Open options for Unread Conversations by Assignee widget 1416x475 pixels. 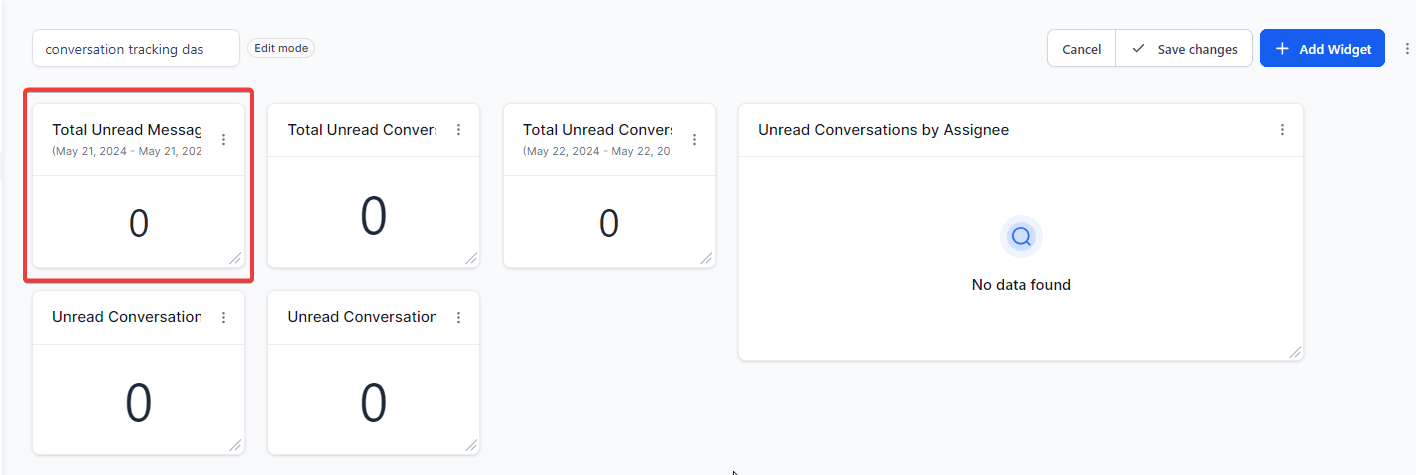point(1282,130)
